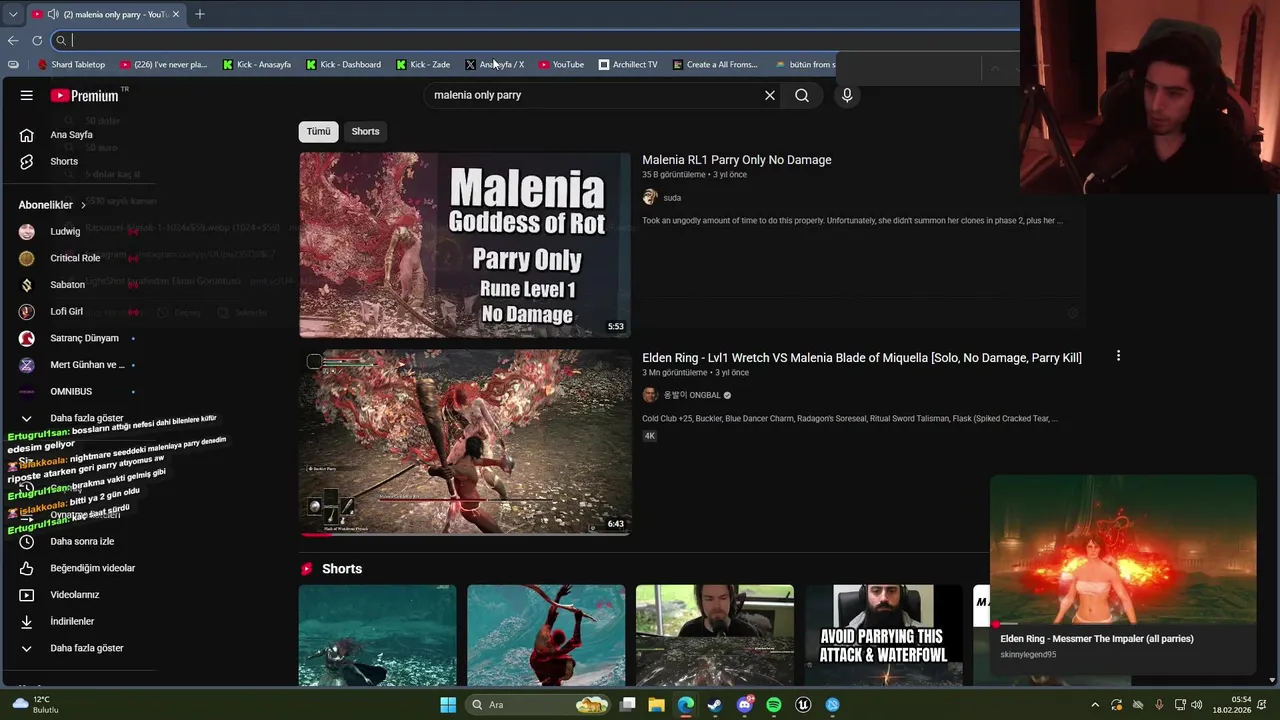
Task: Open Create a All Froms... bookmark
Action: [x=715, y=64]
